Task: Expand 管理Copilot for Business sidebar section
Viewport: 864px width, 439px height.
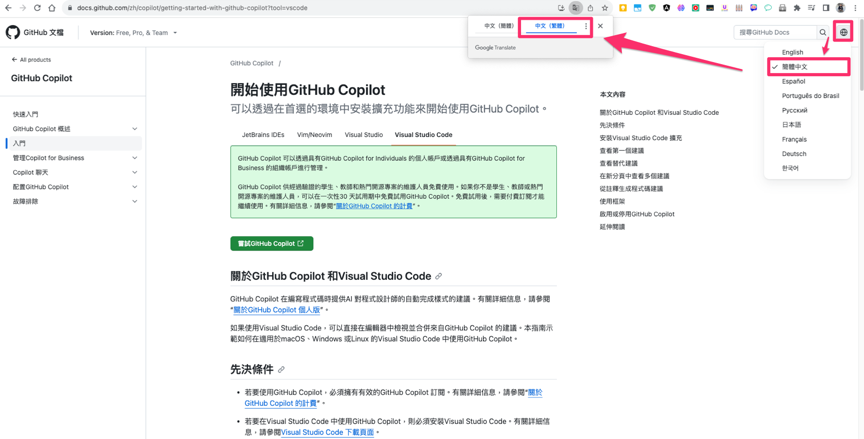Action: [x=134, y=158]
